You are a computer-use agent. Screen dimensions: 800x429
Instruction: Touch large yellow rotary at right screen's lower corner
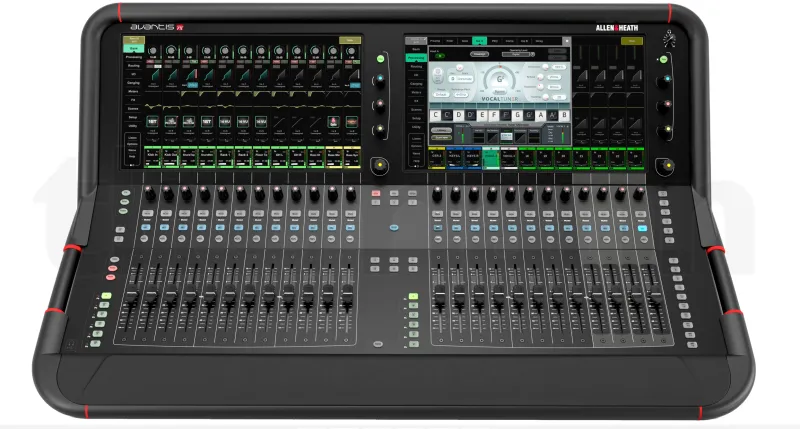665,166
